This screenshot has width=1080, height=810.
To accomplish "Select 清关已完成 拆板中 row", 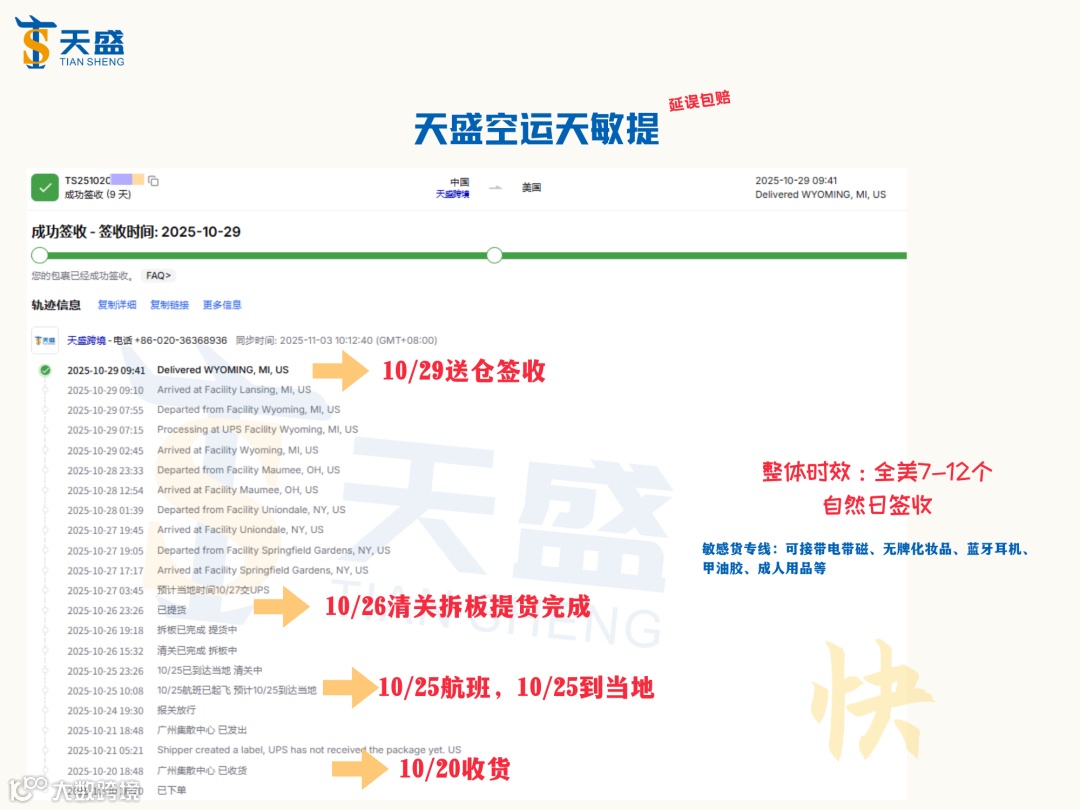I will 152,651.
